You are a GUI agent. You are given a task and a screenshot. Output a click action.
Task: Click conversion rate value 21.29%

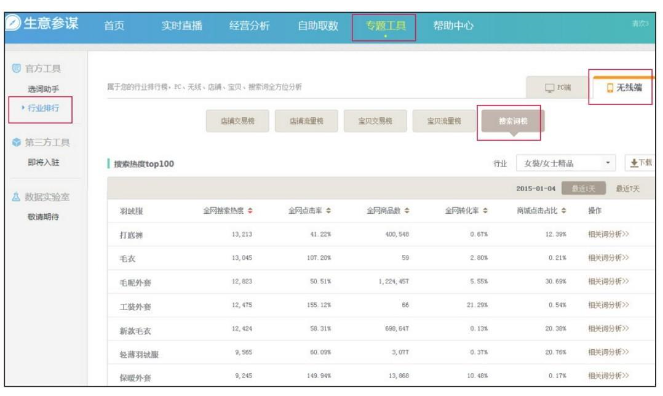point(477,305)
